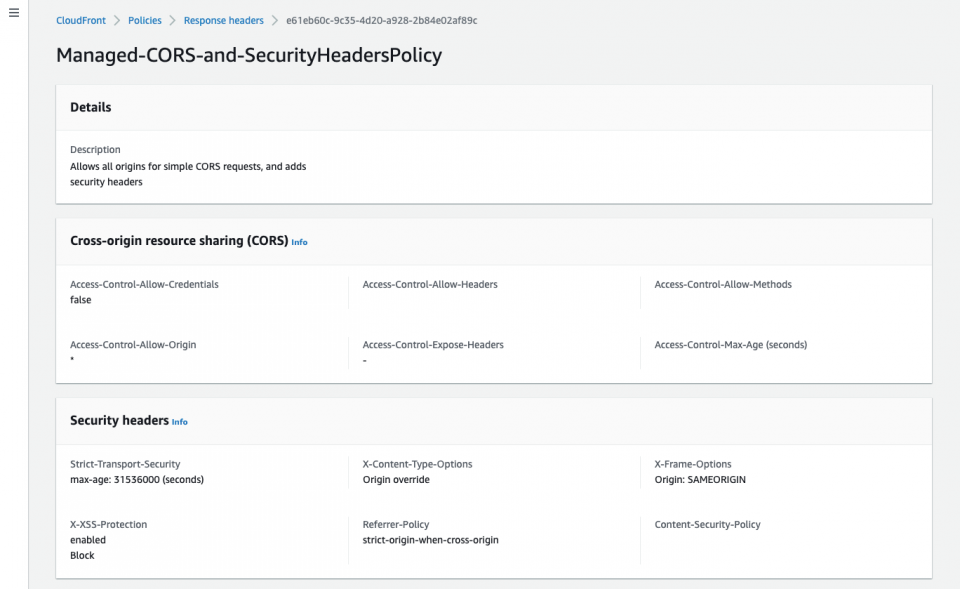Click the Referrer-Policy strict-origin-when-cross-origin value

click(x=430, y=539)
